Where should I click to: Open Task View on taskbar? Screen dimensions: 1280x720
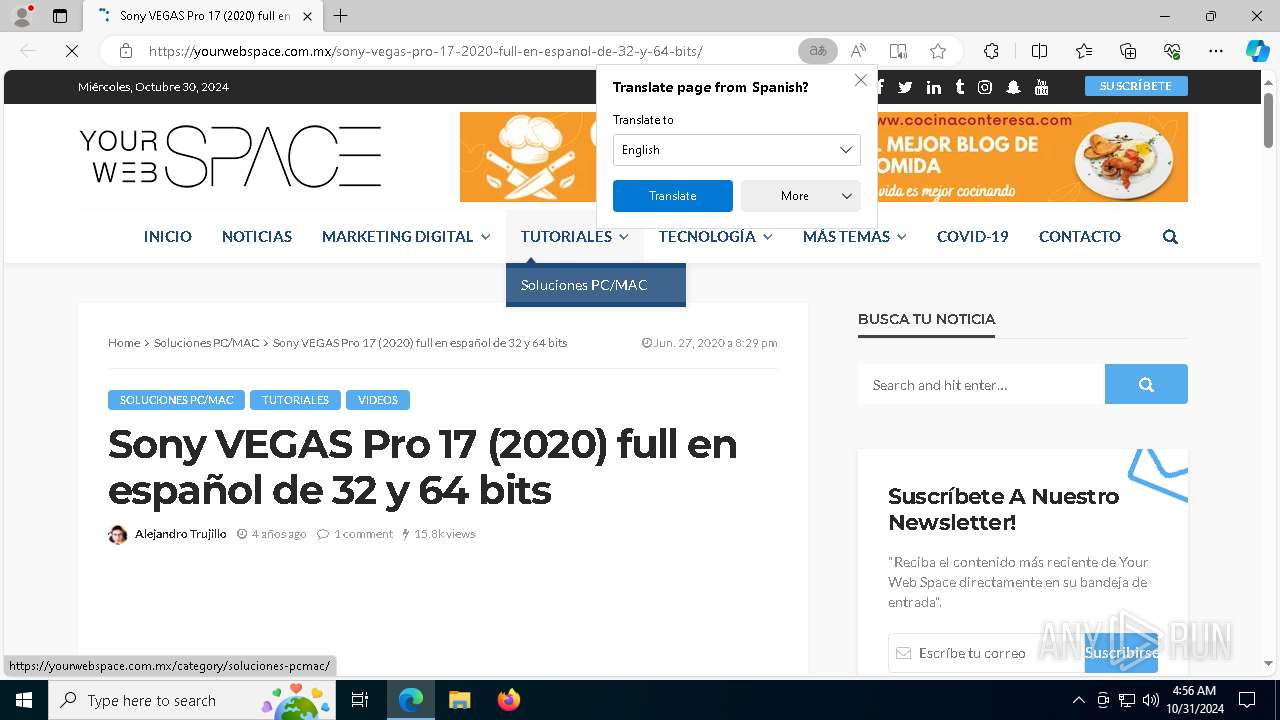(x=360, y=700)
